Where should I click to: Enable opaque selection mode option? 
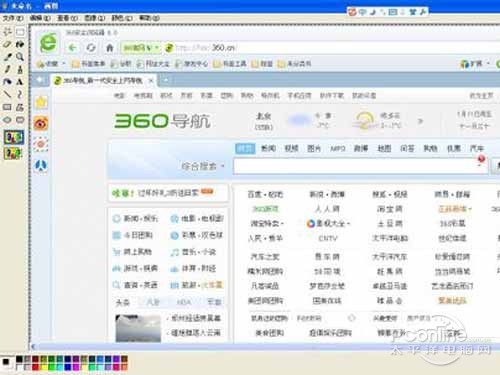(14, 137)
